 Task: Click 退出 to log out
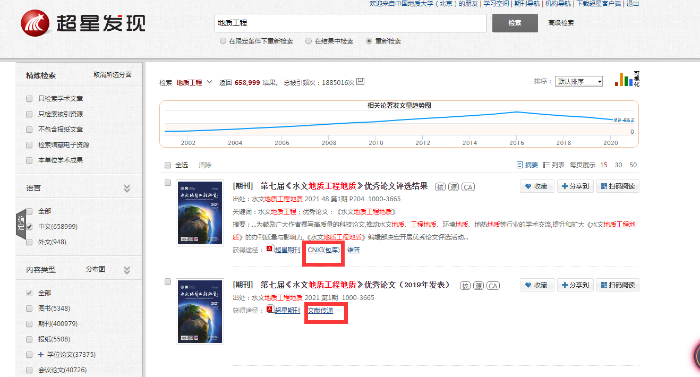tap(633, 3)
